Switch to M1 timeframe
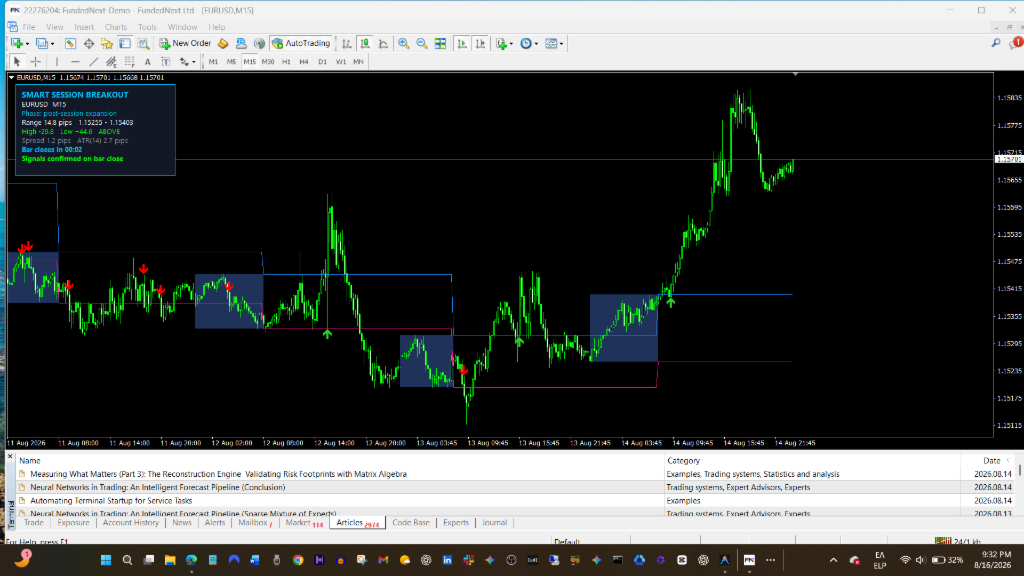 tap(213, 61)
